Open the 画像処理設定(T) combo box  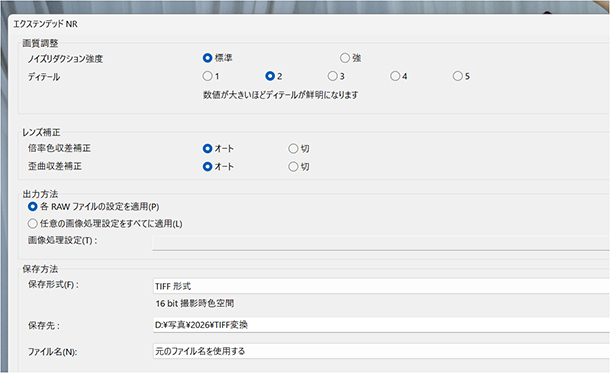pyautogui.click(x=381, y=243)
